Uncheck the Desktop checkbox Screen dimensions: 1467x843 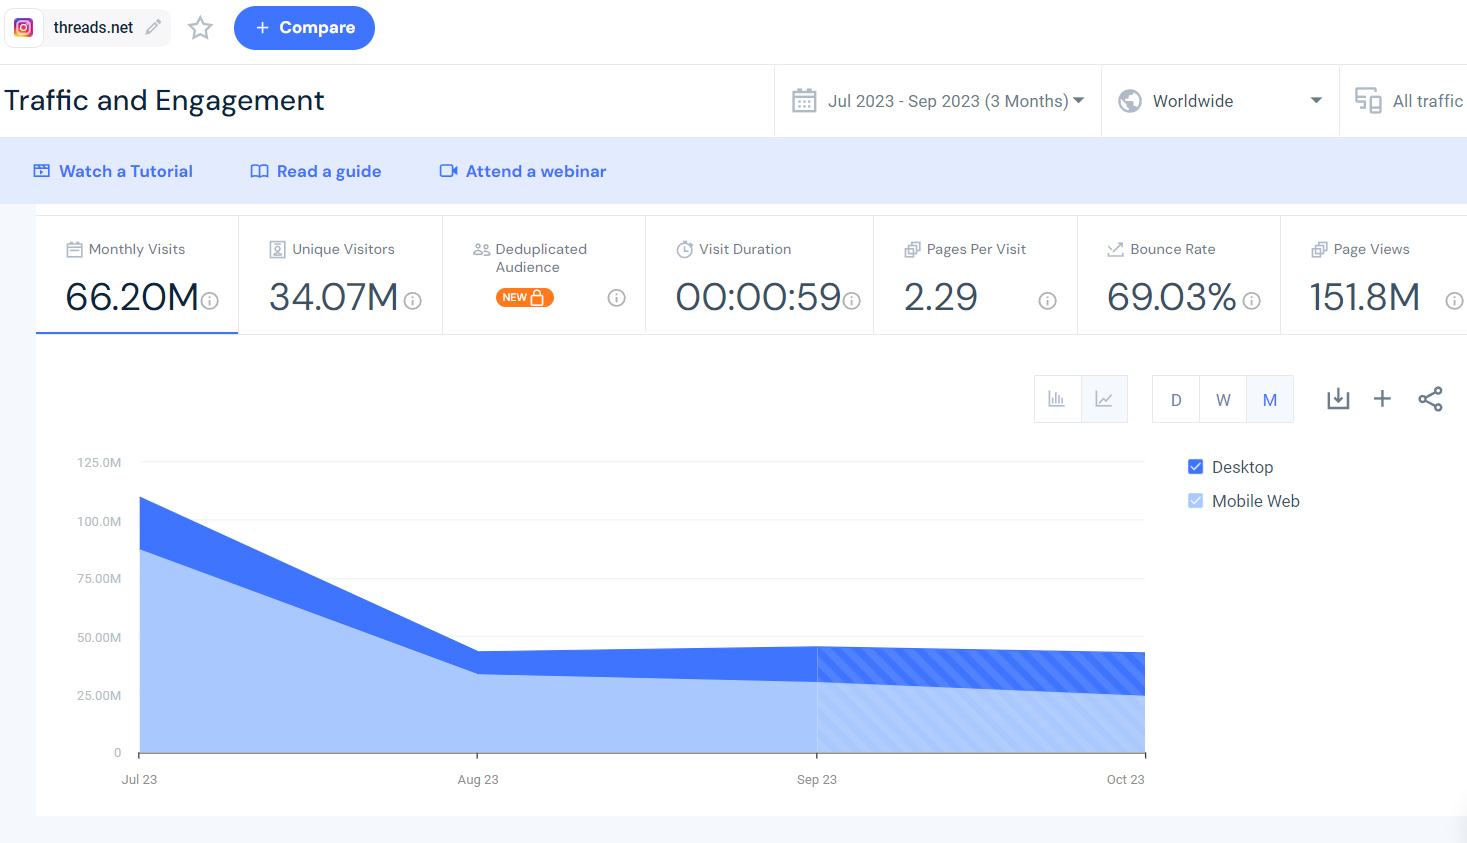pos(1195,467)
